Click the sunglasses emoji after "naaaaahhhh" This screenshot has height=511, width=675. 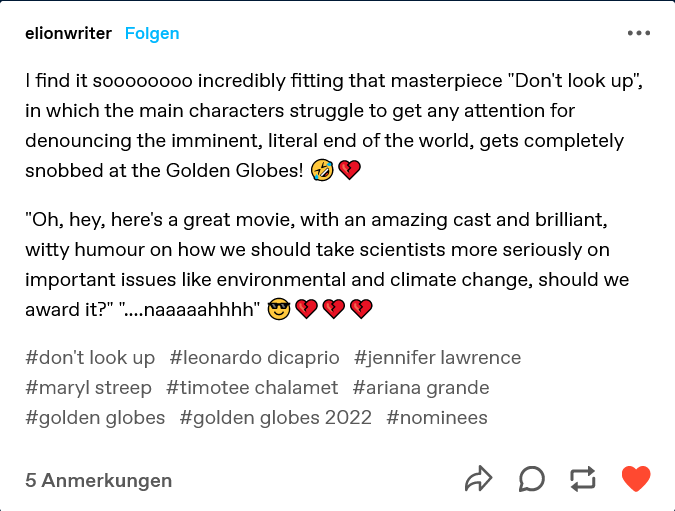click(278, 310)
